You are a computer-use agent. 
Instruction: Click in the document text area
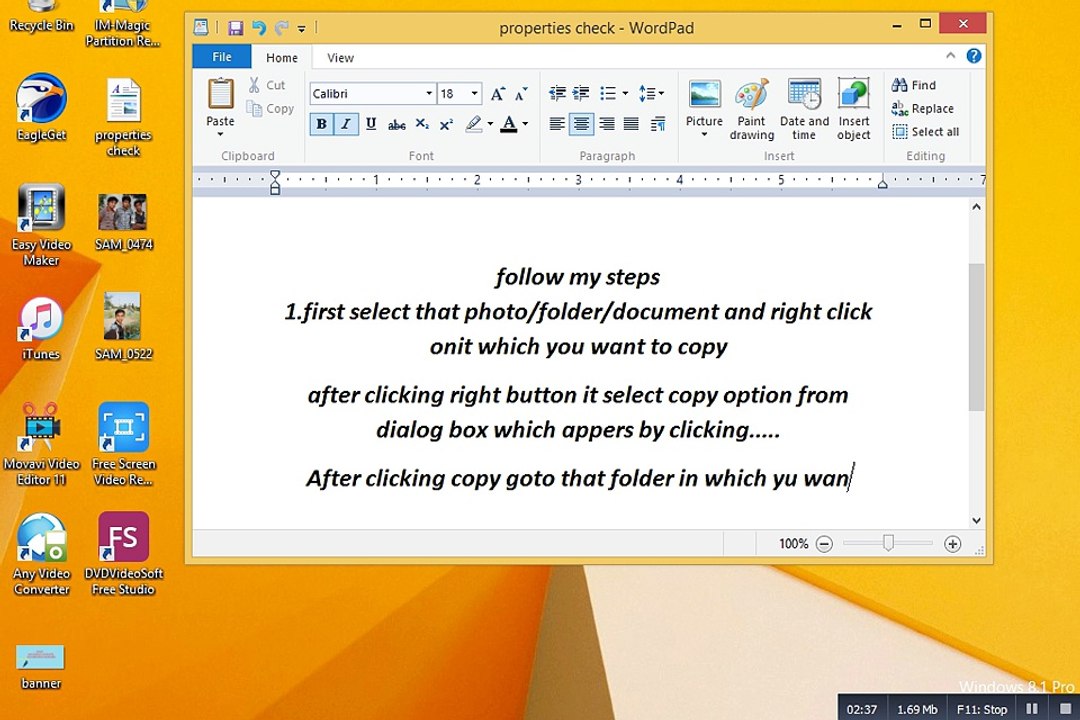pyautogui.click(x=580, y=363)
